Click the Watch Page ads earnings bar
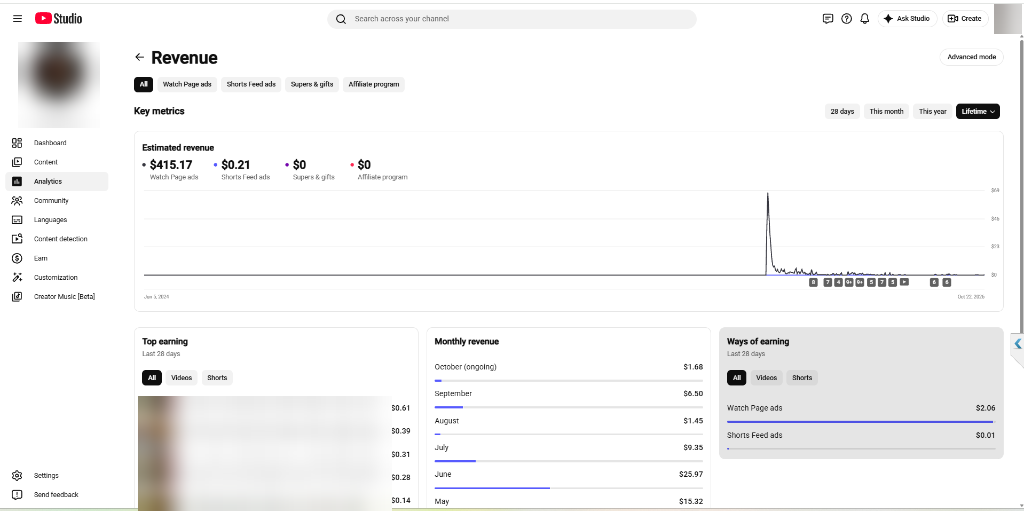The image size is (1024, 511). (861, 421)
